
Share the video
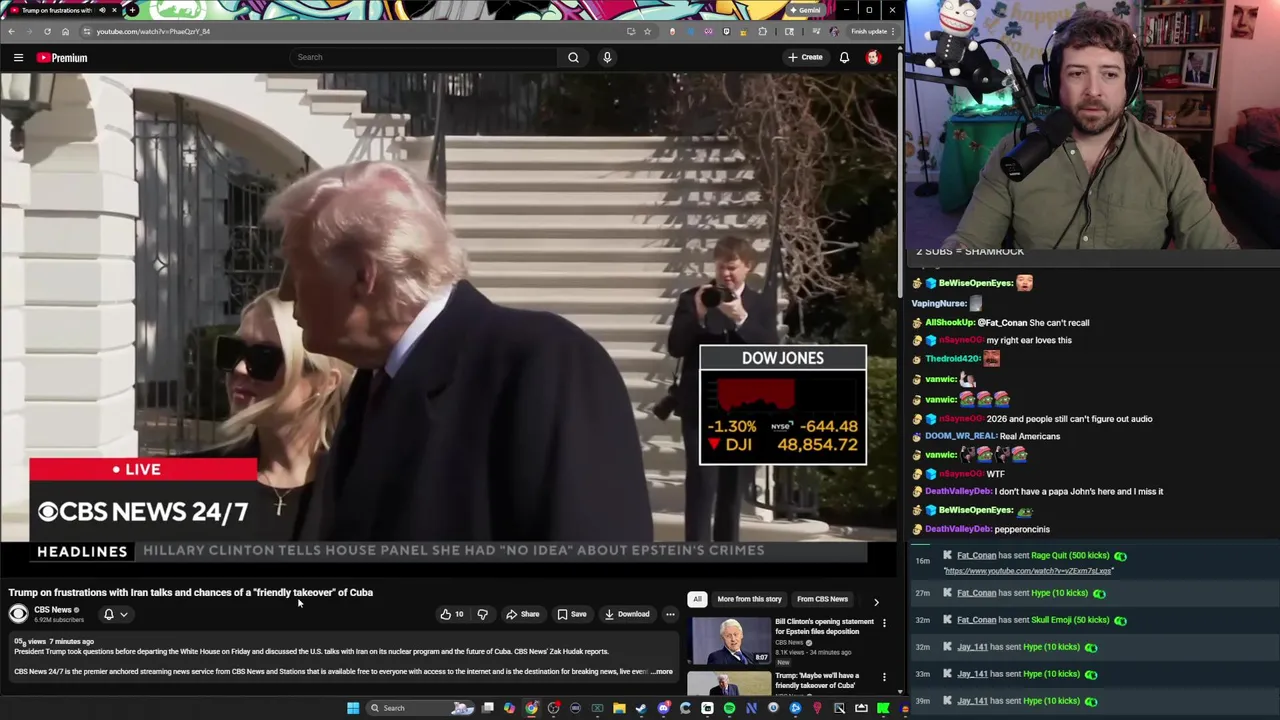pos(523,614)
